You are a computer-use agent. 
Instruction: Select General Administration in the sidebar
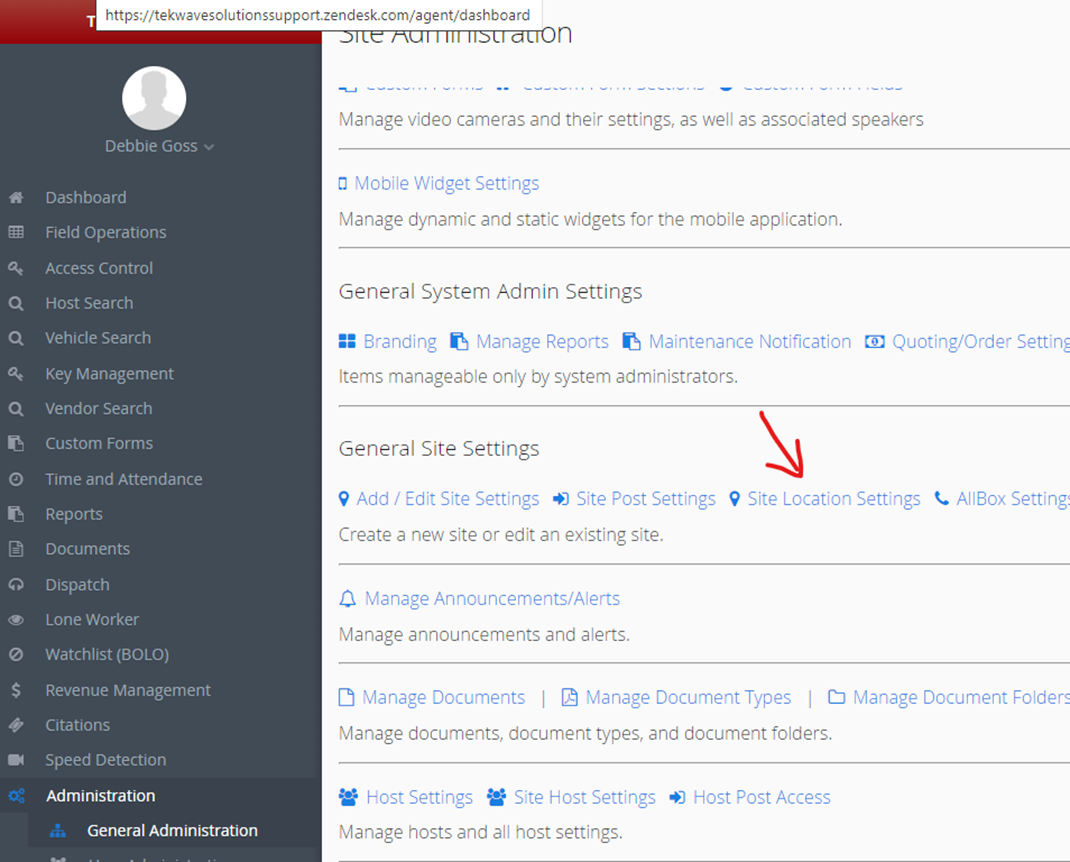(x=174, y=830)
